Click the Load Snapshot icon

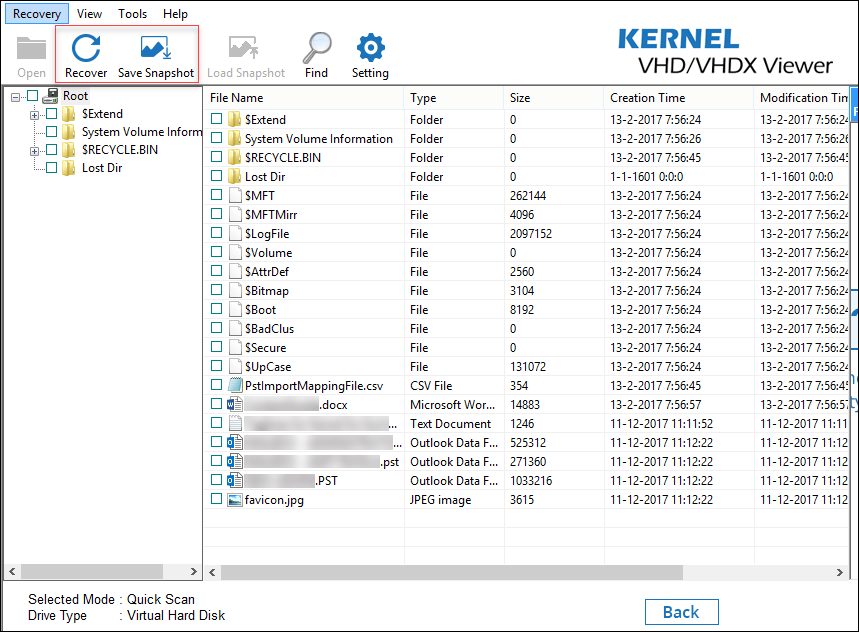point(243,48)
